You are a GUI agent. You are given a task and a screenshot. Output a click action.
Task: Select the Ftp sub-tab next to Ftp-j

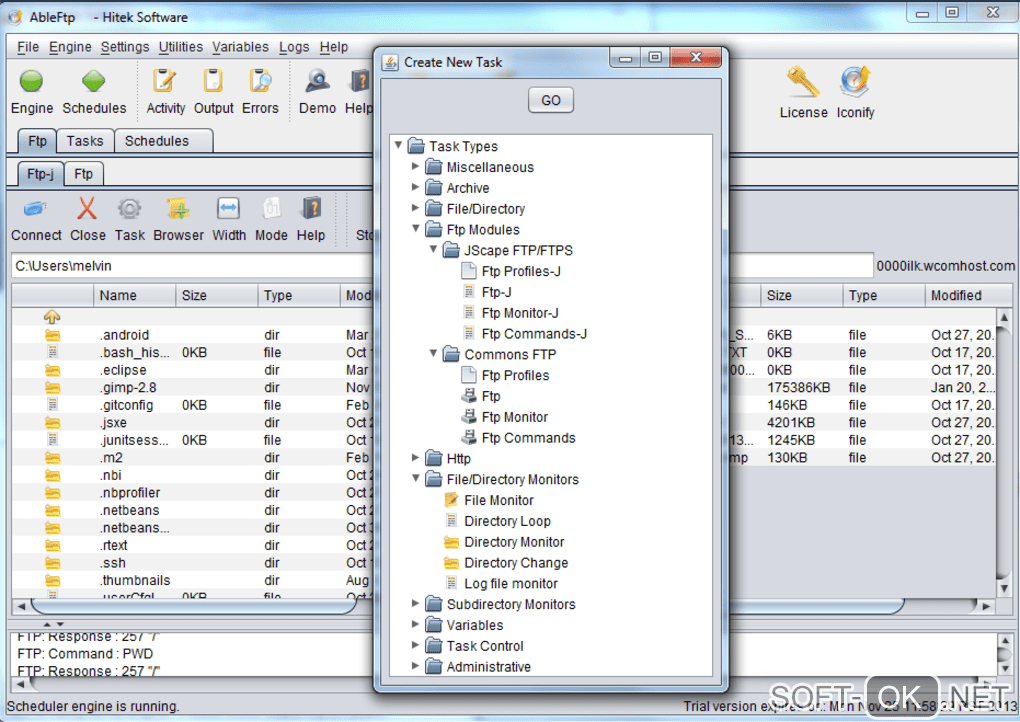click(83, 174)
